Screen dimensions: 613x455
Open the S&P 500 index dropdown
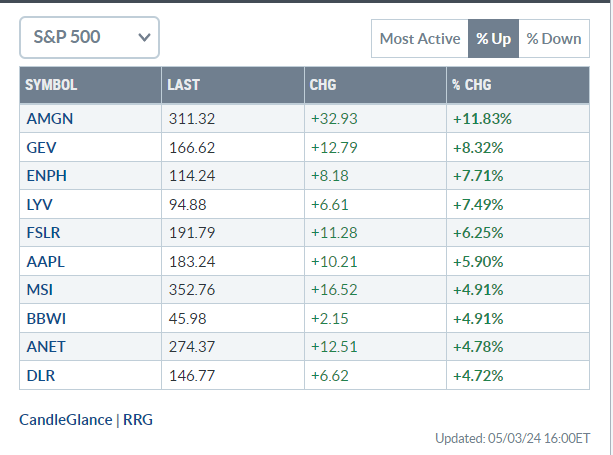pos(89,37)
